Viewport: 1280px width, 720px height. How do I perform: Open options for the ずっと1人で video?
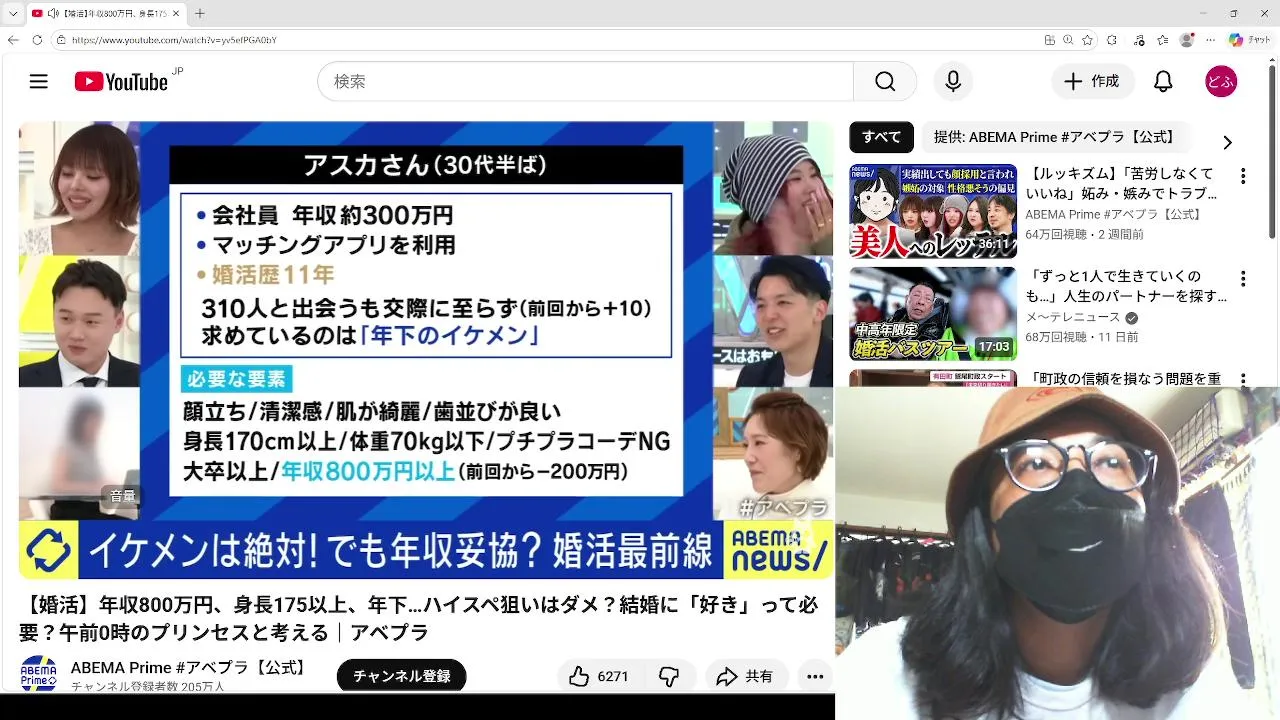1243,279
